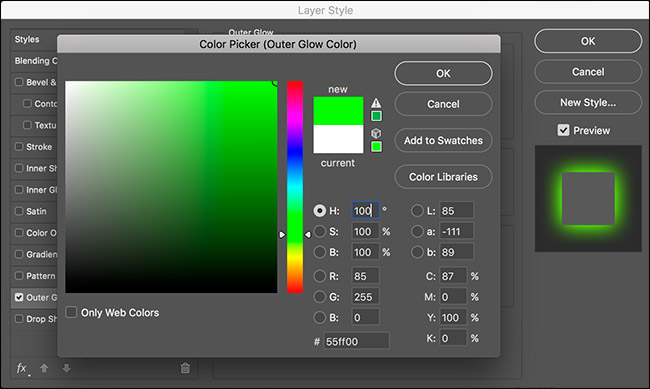Click the in-gamut color swatch below warning triangle
The height and width of the screenshot is (389, 650).
pos(376,116)
